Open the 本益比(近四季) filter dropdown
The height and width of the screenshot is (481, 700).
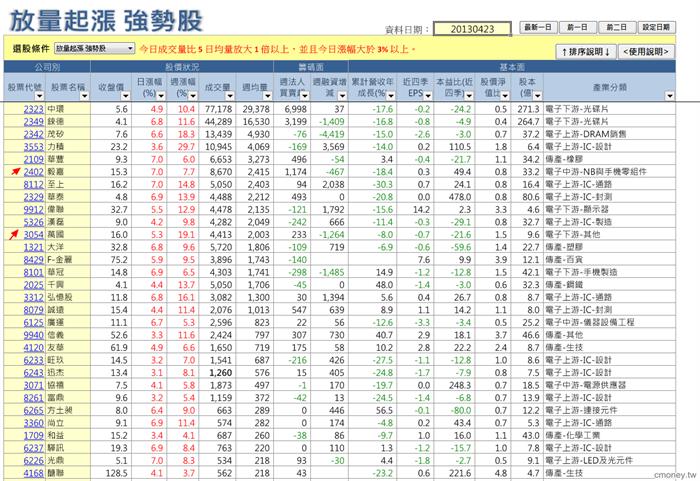coord(469,96)
